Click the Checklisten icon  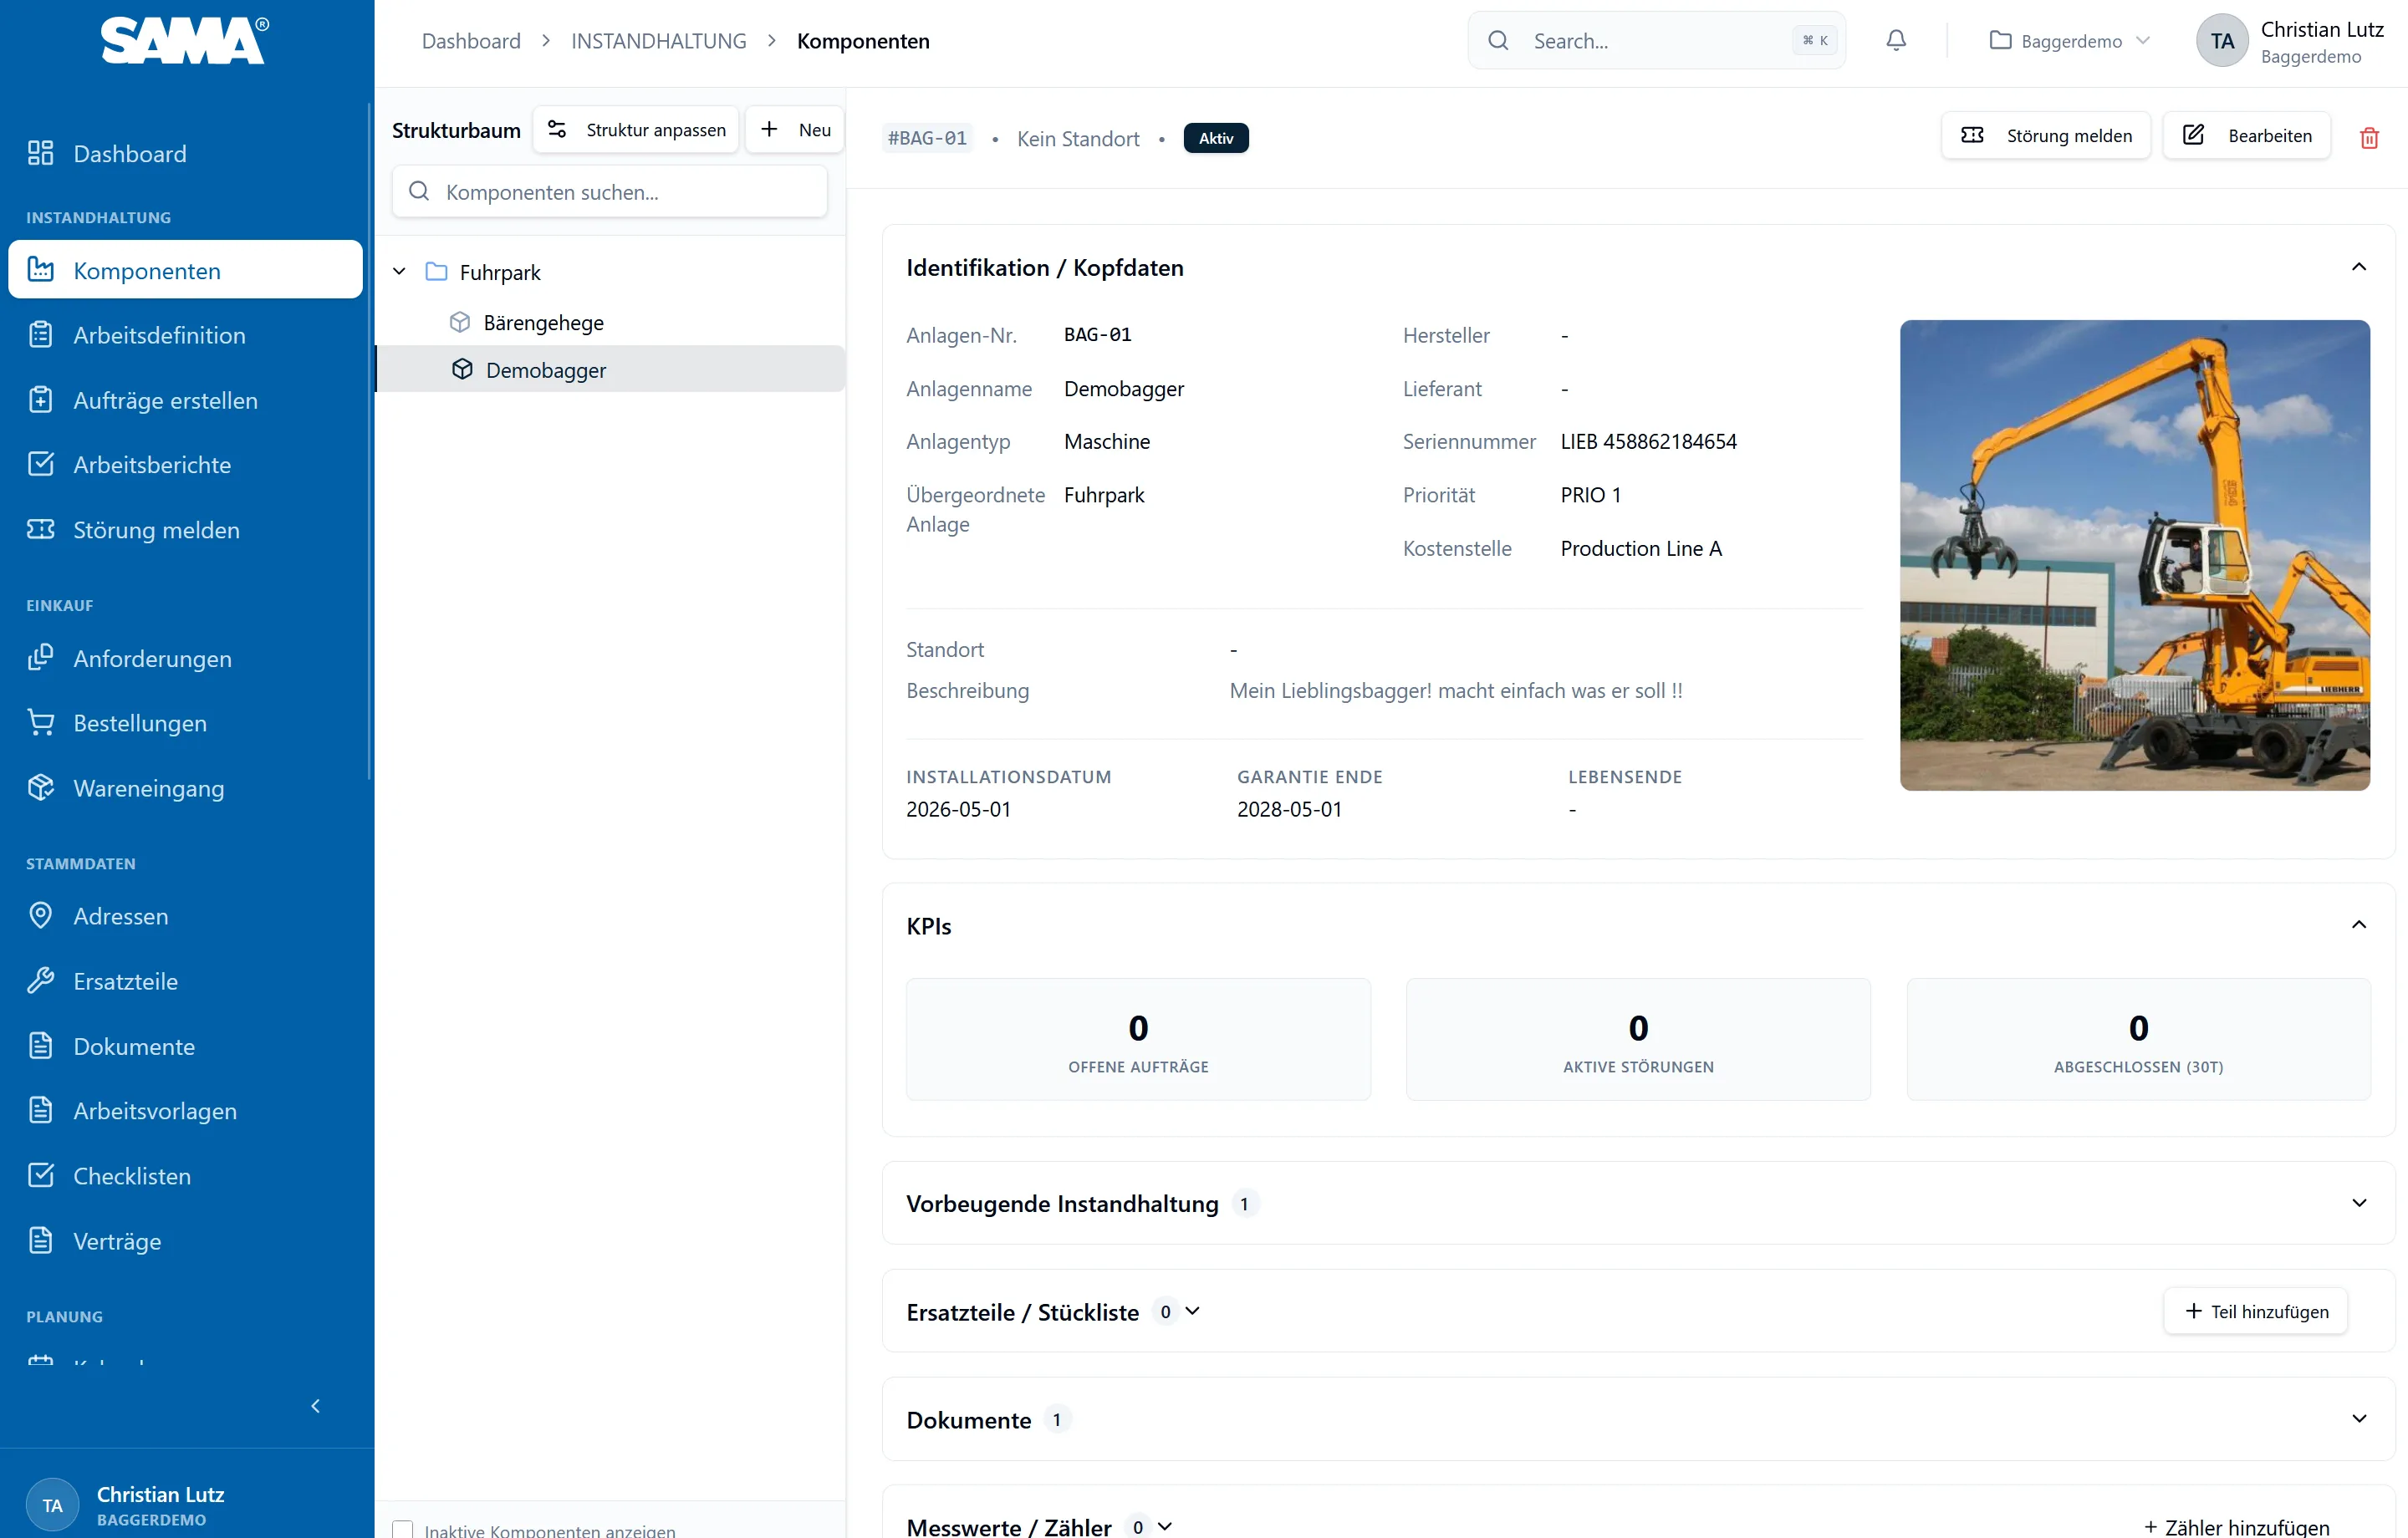[40, 1175]
